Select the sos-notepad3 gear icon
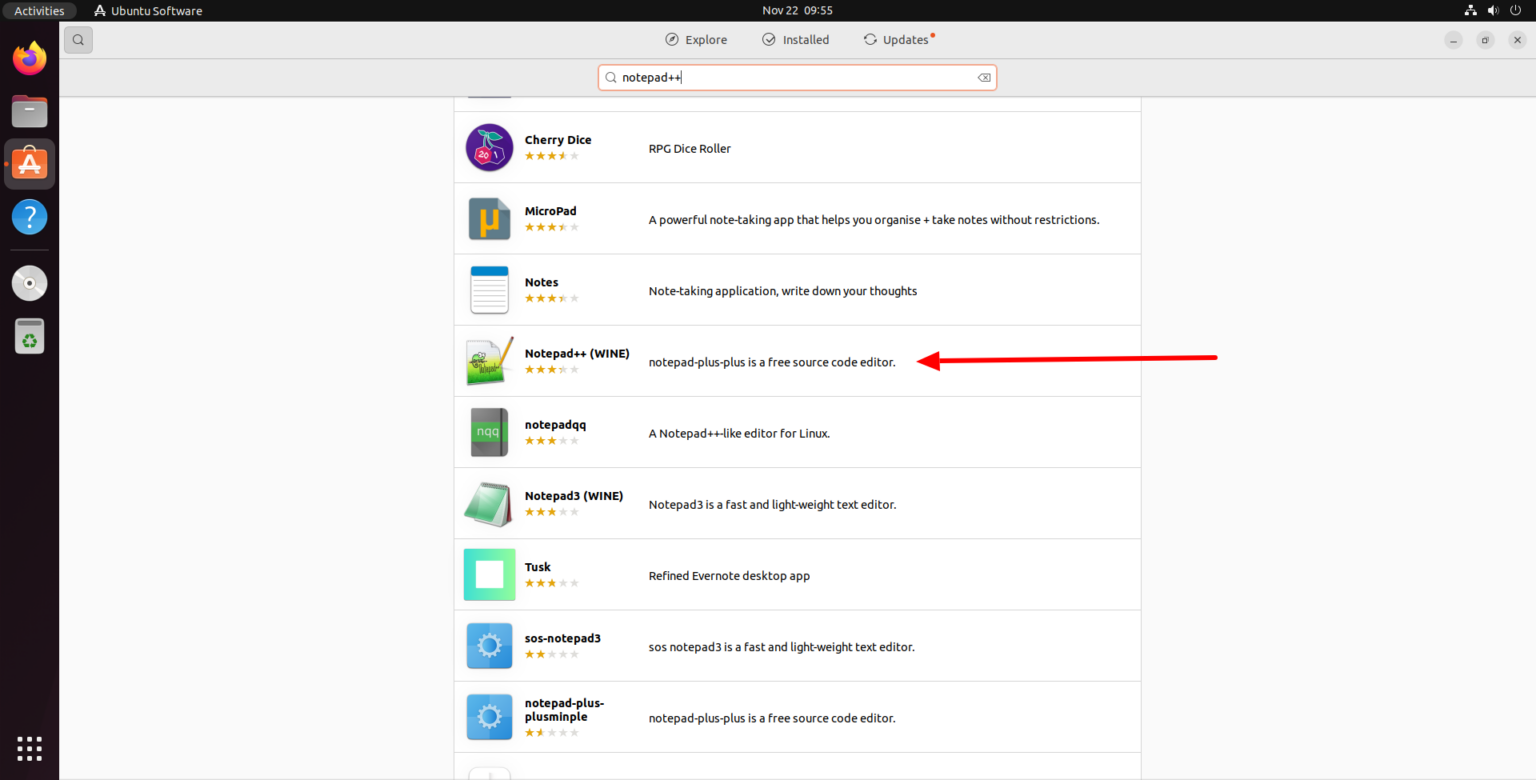1536x780 pixels. click(489, 645)
